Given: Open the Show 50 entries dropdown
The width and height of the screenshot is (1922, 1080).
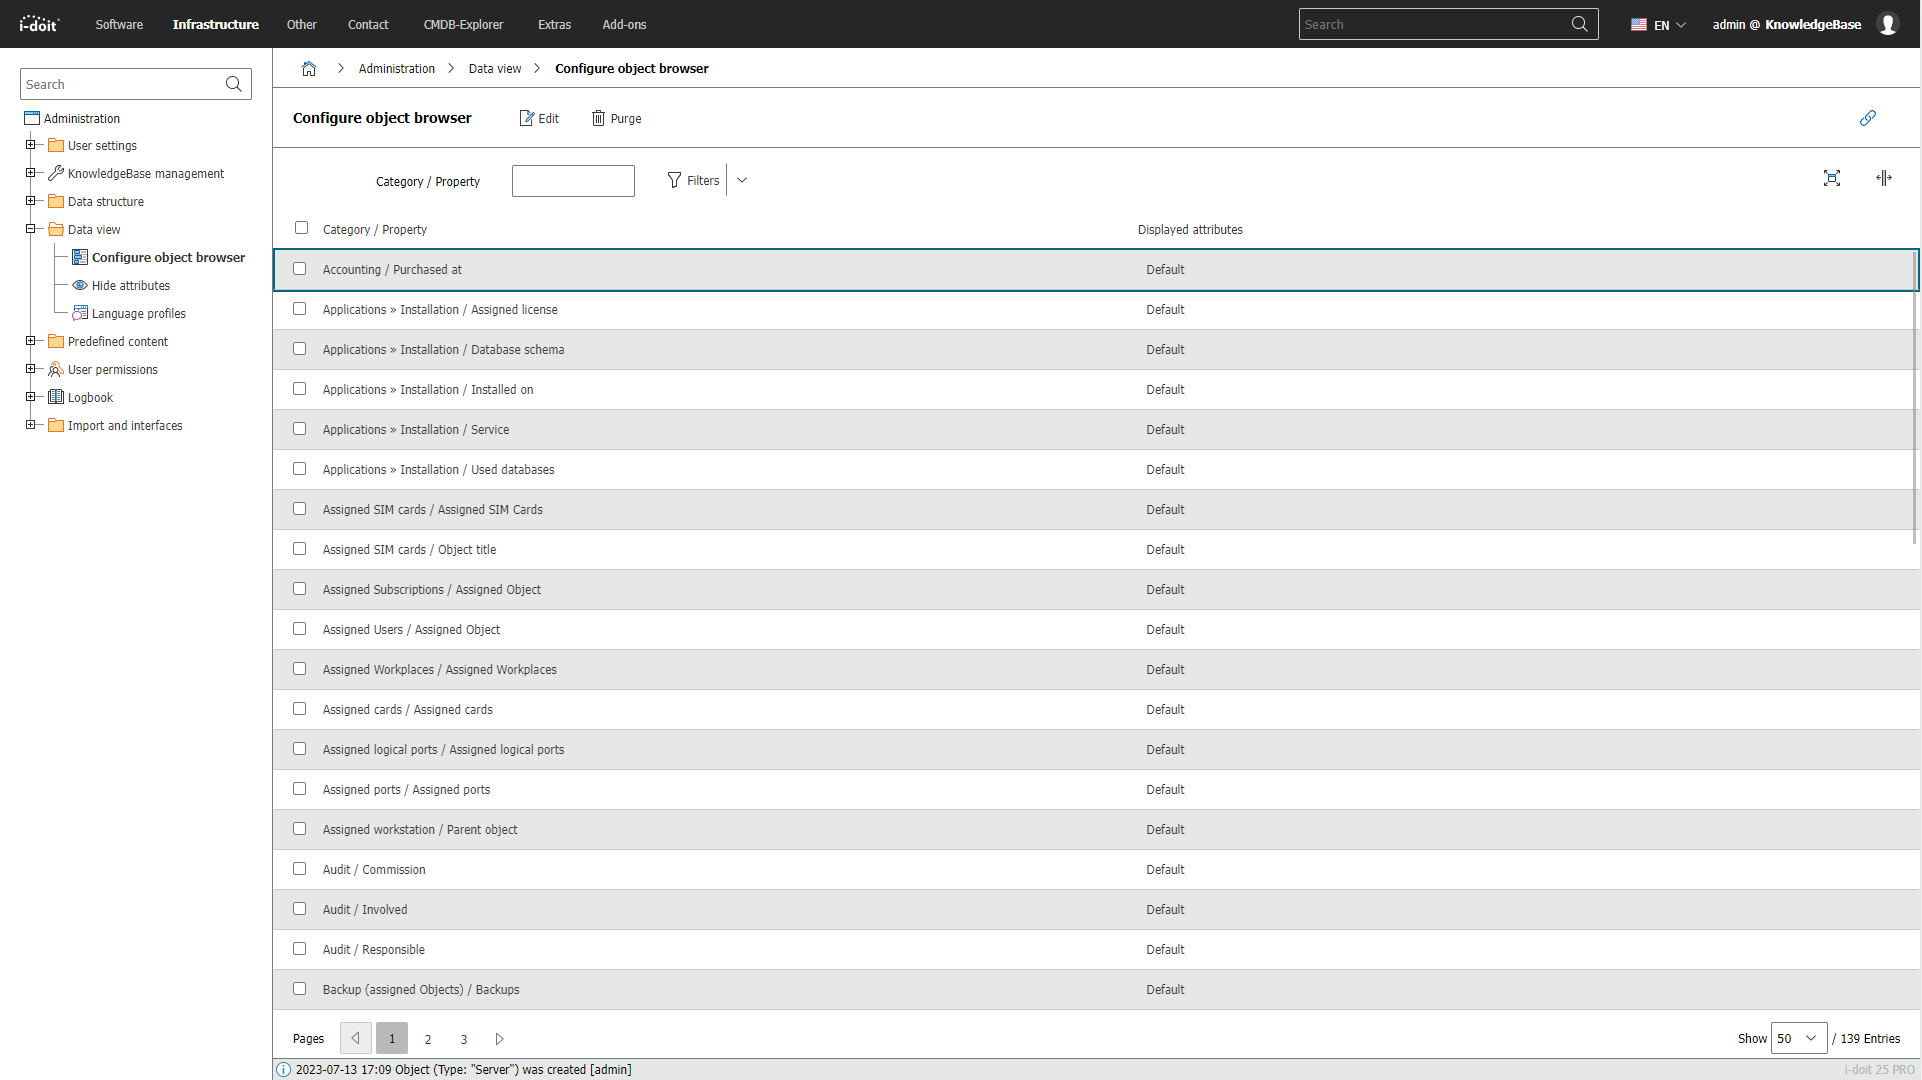Looking at the screenshot, I should pos(1799,1038).
